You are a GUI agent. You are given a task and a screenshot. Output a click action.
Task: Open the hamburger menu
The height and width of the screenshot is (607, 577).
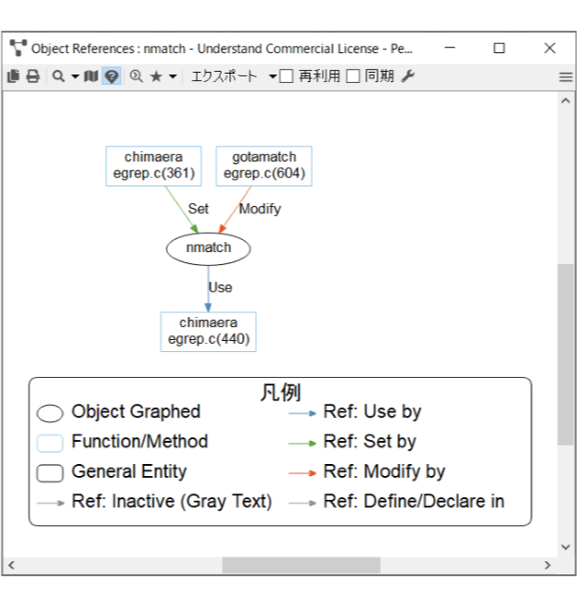click(566, 77)
